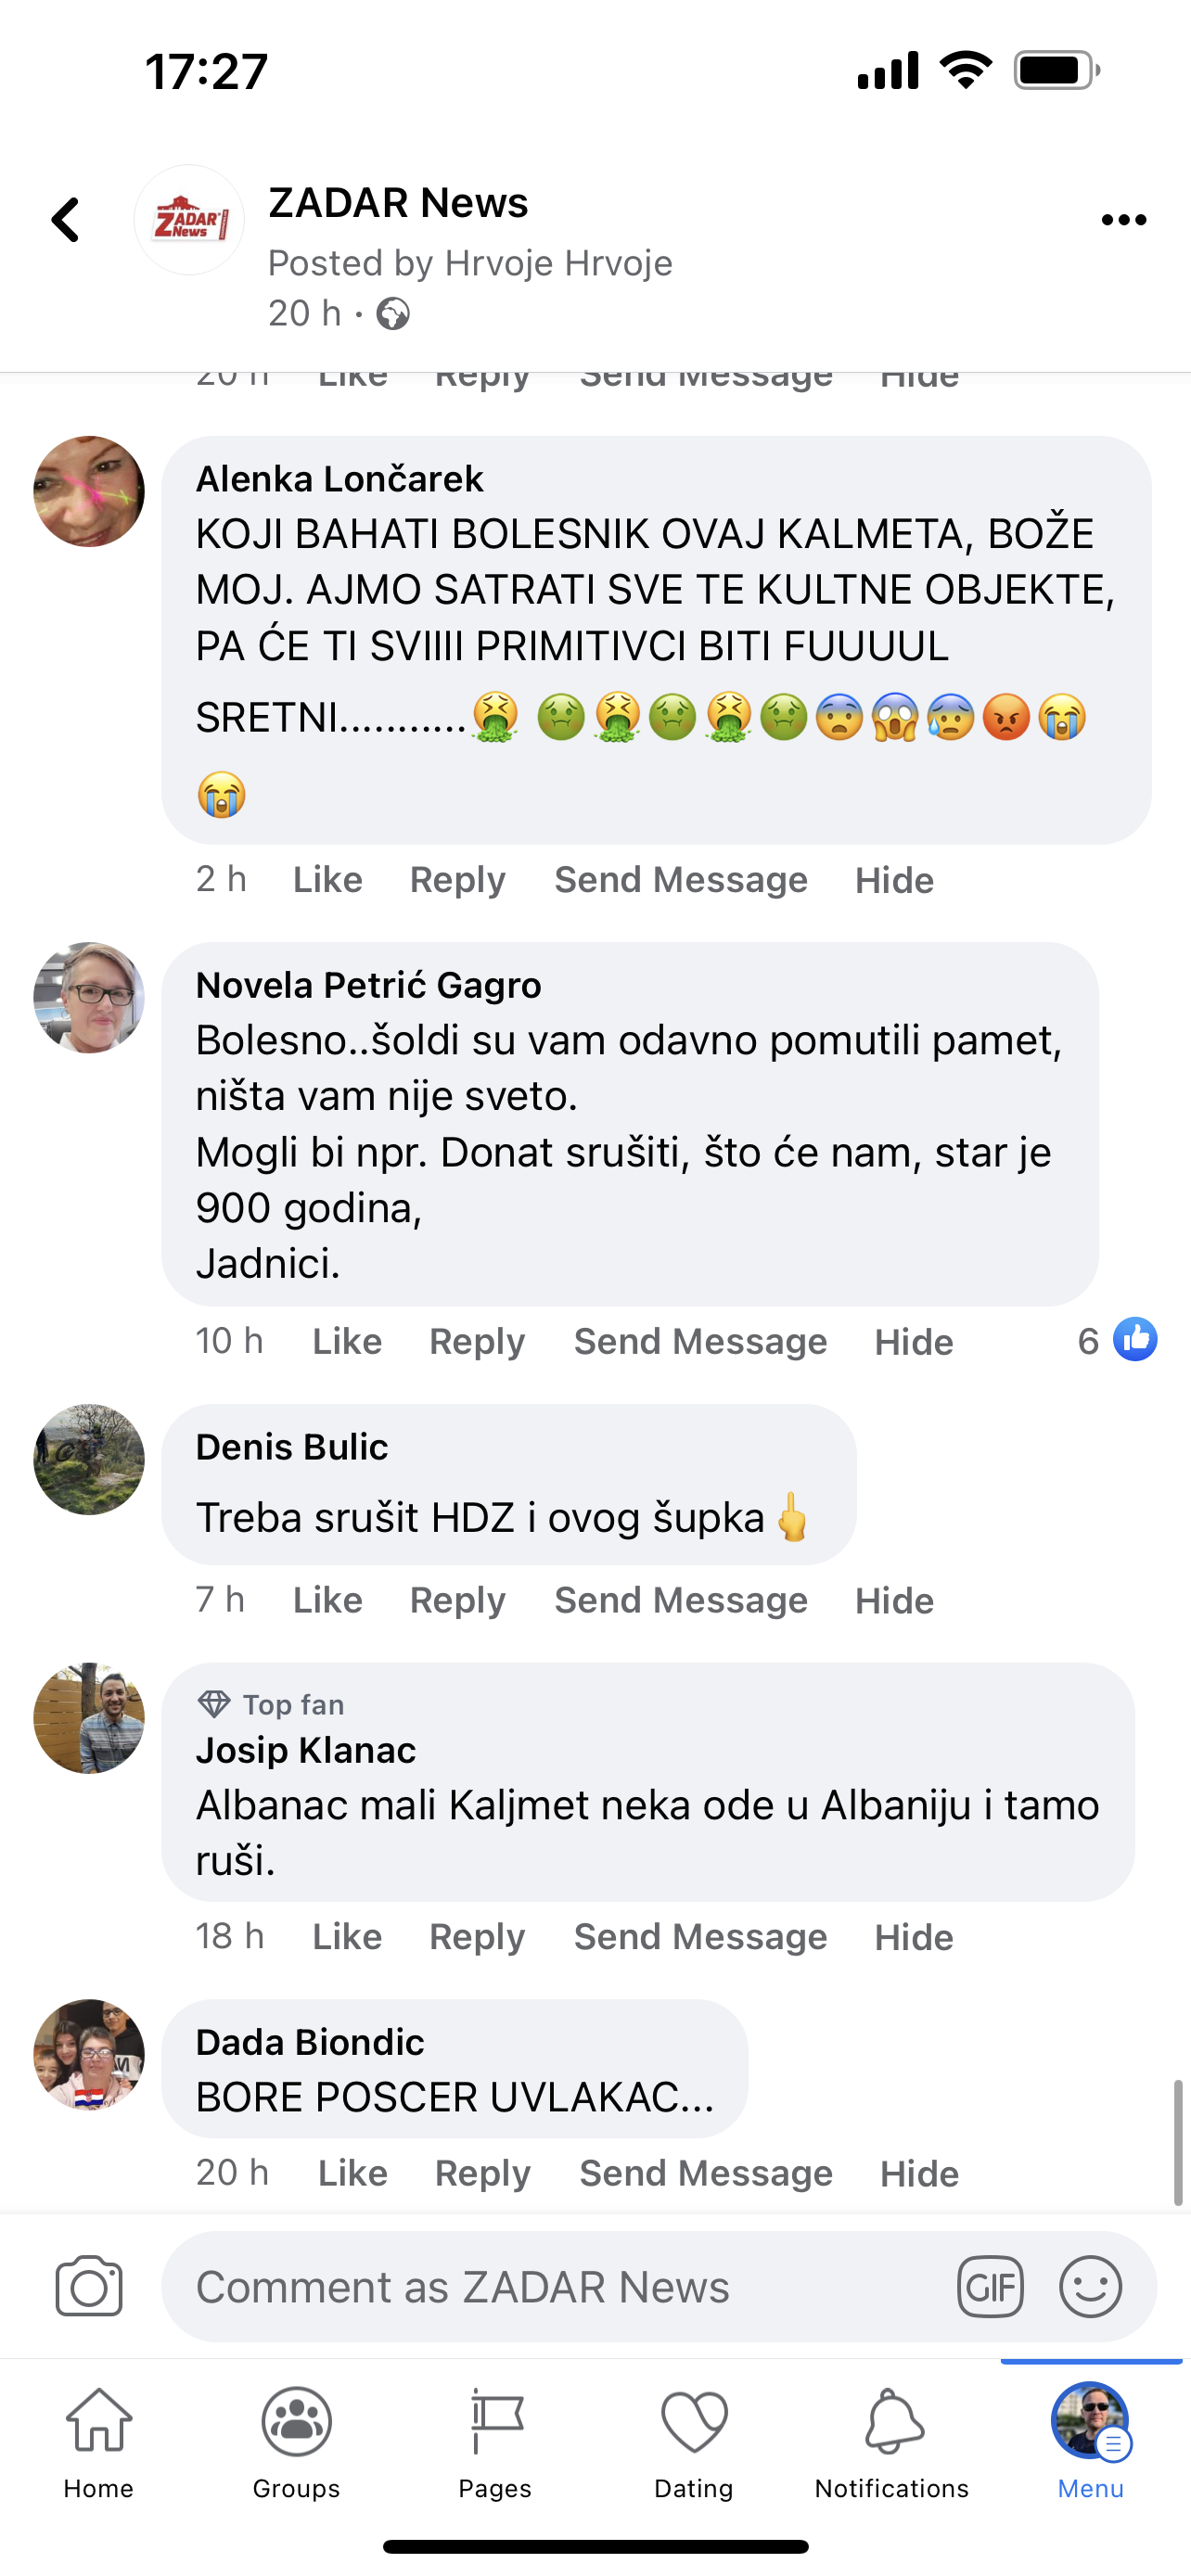
Task: Hide Alenka Lončarek's comment
Action: pyautogui.click(x=894, y=880)
